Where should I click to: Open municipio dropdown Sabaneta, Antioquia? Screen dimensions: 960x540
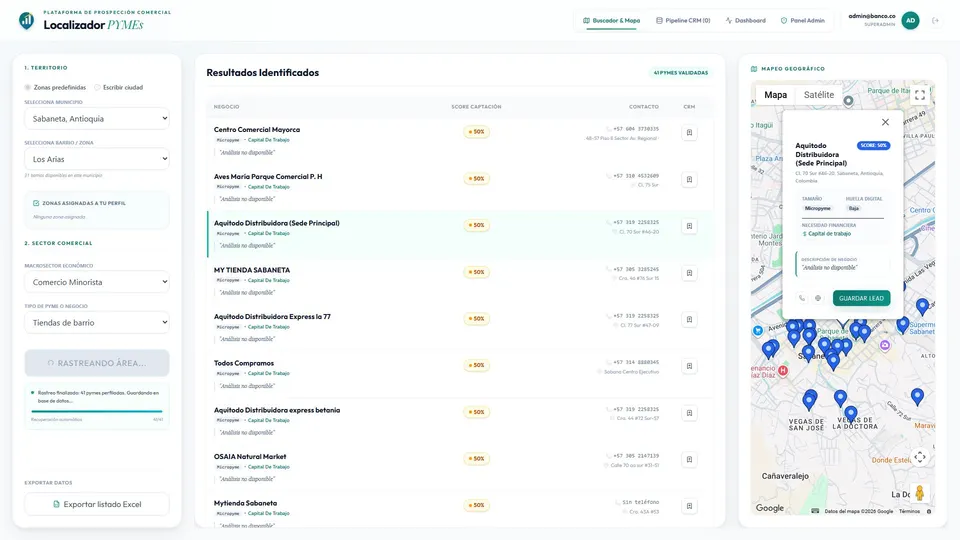click(97, 119)
